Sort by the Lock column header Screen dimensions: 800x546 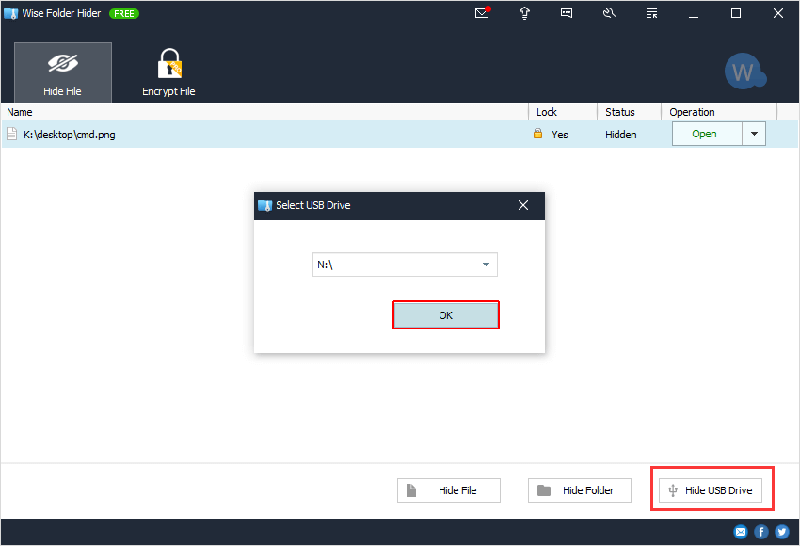pos(563,112)
